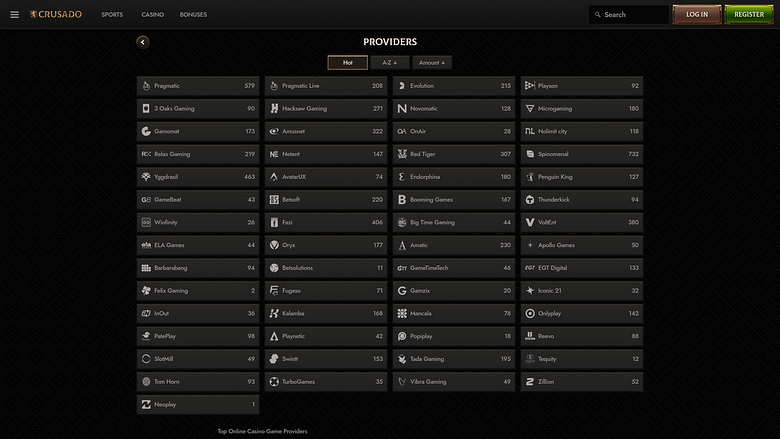Click the Booming Games B icon
Image resolution: width=780 pixels, height=439 pixels.
(x=402, y=200)
